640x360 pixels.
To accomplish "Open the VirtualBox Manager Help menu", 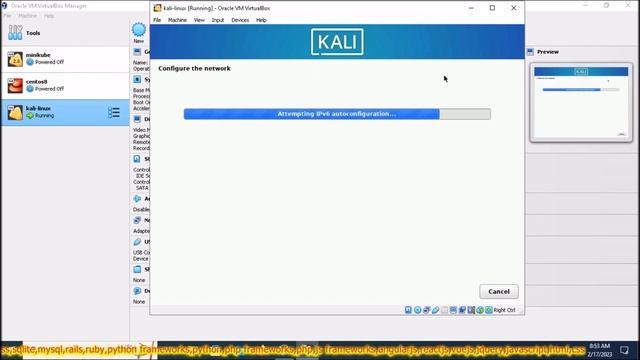I will (x=49, y=16).
